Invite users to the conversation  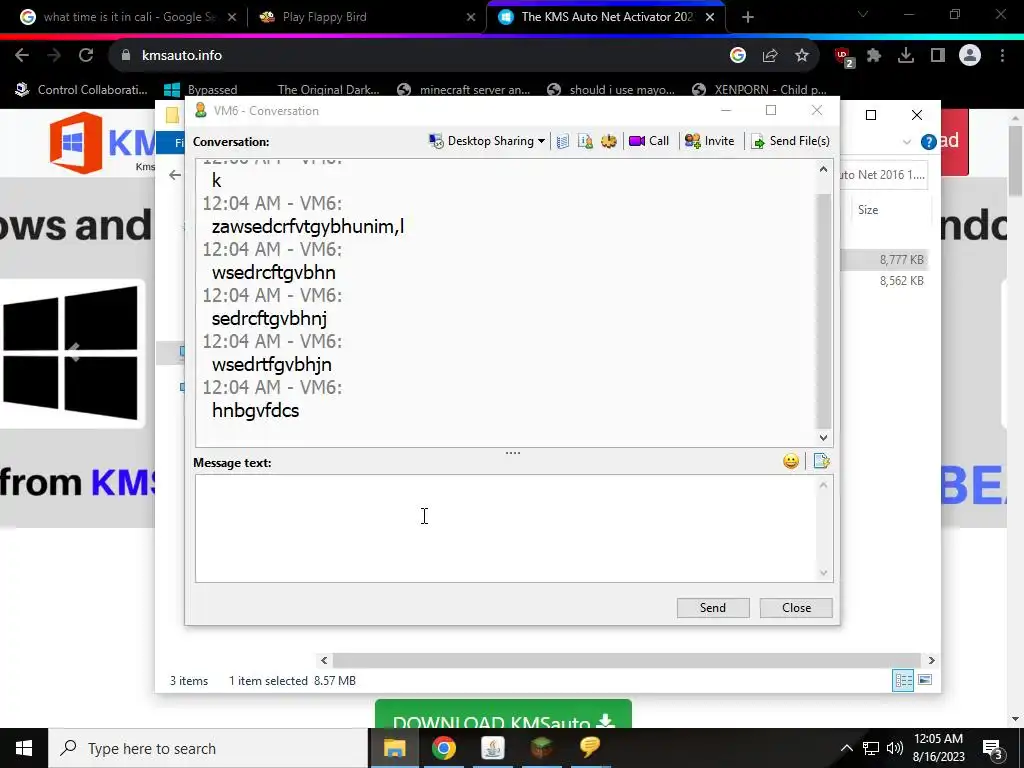(709, 141)
